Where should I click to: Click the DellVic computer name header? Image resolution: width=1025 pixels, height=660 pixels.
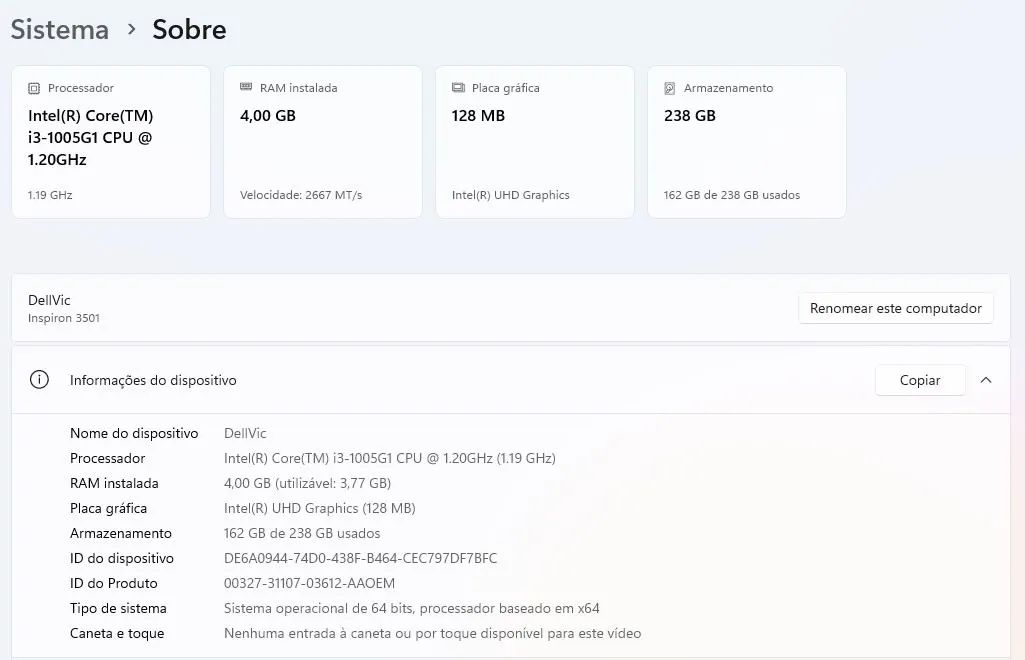pos(49,300)
